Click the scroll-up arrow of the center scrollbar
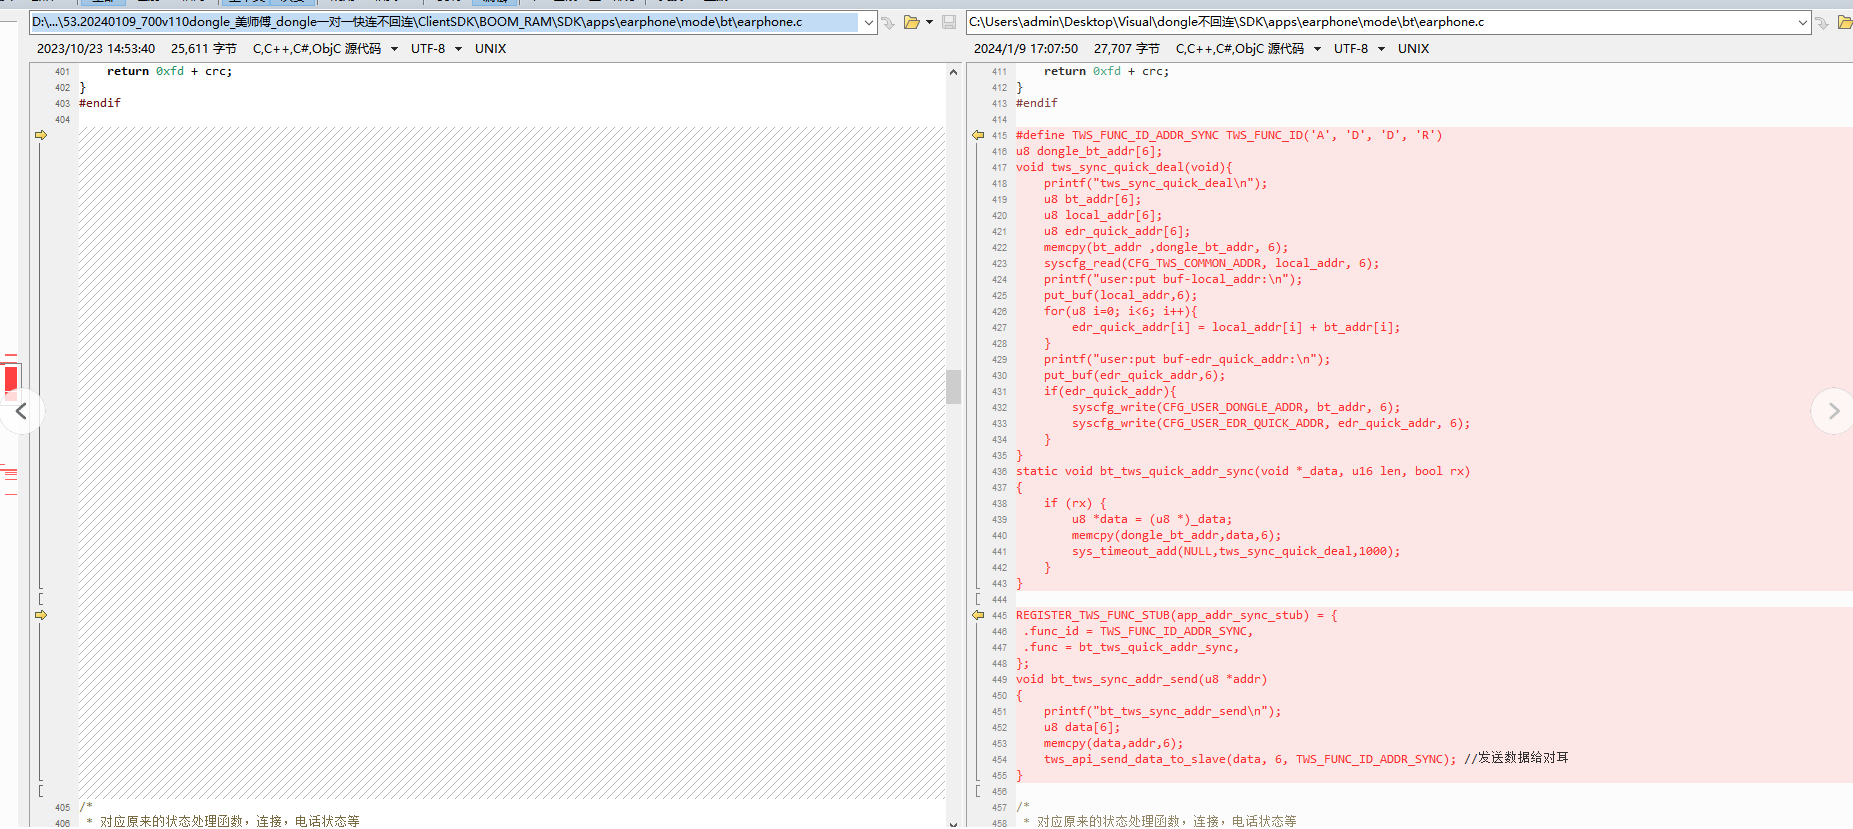This screenshot has height=829, width=1853. pos(953,72)
